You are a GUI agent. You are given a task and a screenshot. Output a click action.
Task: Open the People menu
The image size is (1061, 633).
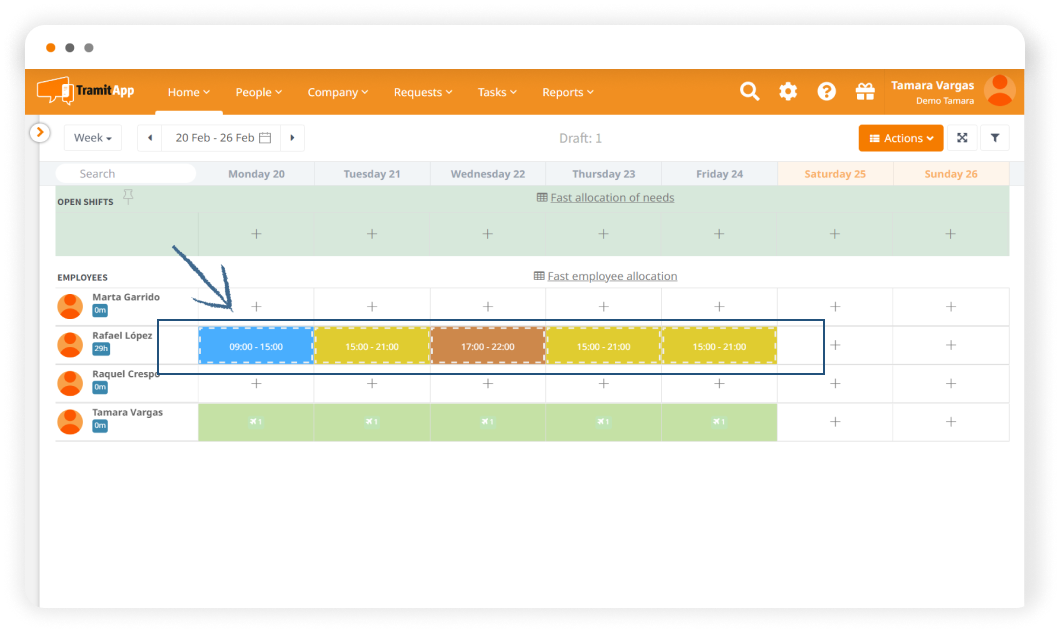coord(258,92)
